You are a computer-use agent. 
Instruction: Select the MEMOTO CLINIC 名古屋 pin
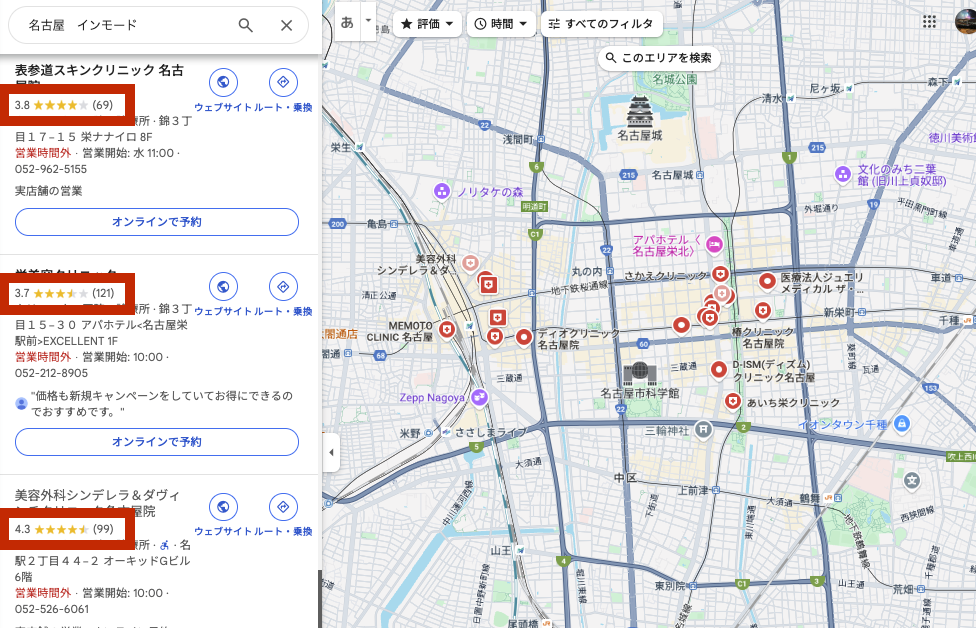coord(446,330)
